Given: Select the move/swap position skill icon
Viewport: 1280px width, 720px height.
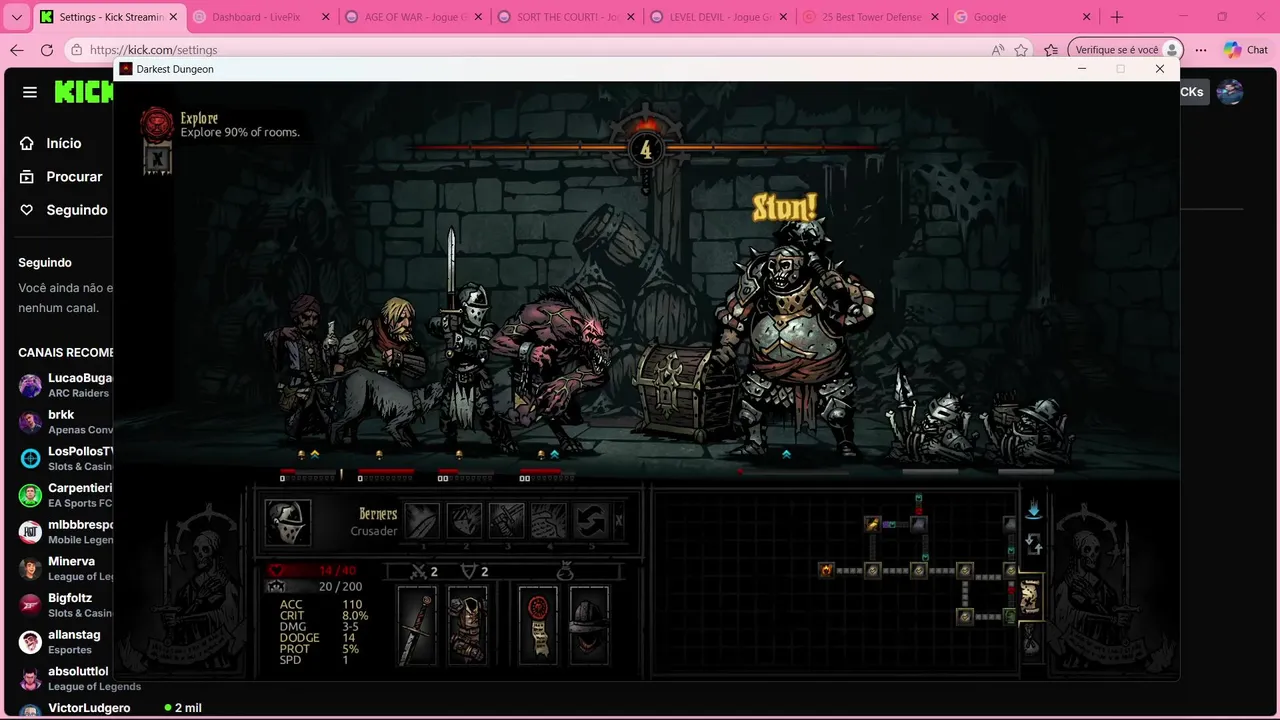Looking at the screenshot, I should tap(590, 521).
